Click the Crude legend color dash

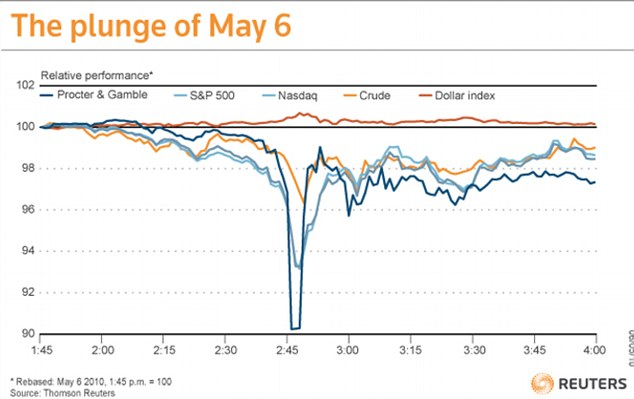350,96
